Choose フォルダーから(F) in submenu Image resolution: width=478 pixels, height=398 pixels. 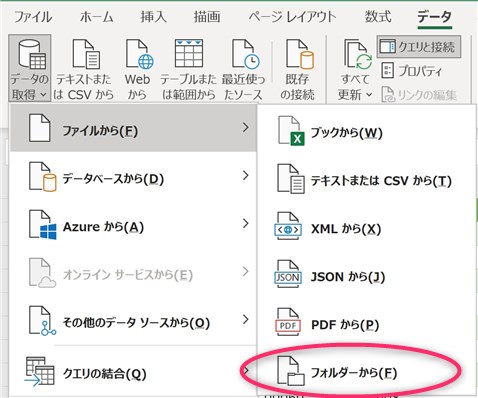pos(367,371)
